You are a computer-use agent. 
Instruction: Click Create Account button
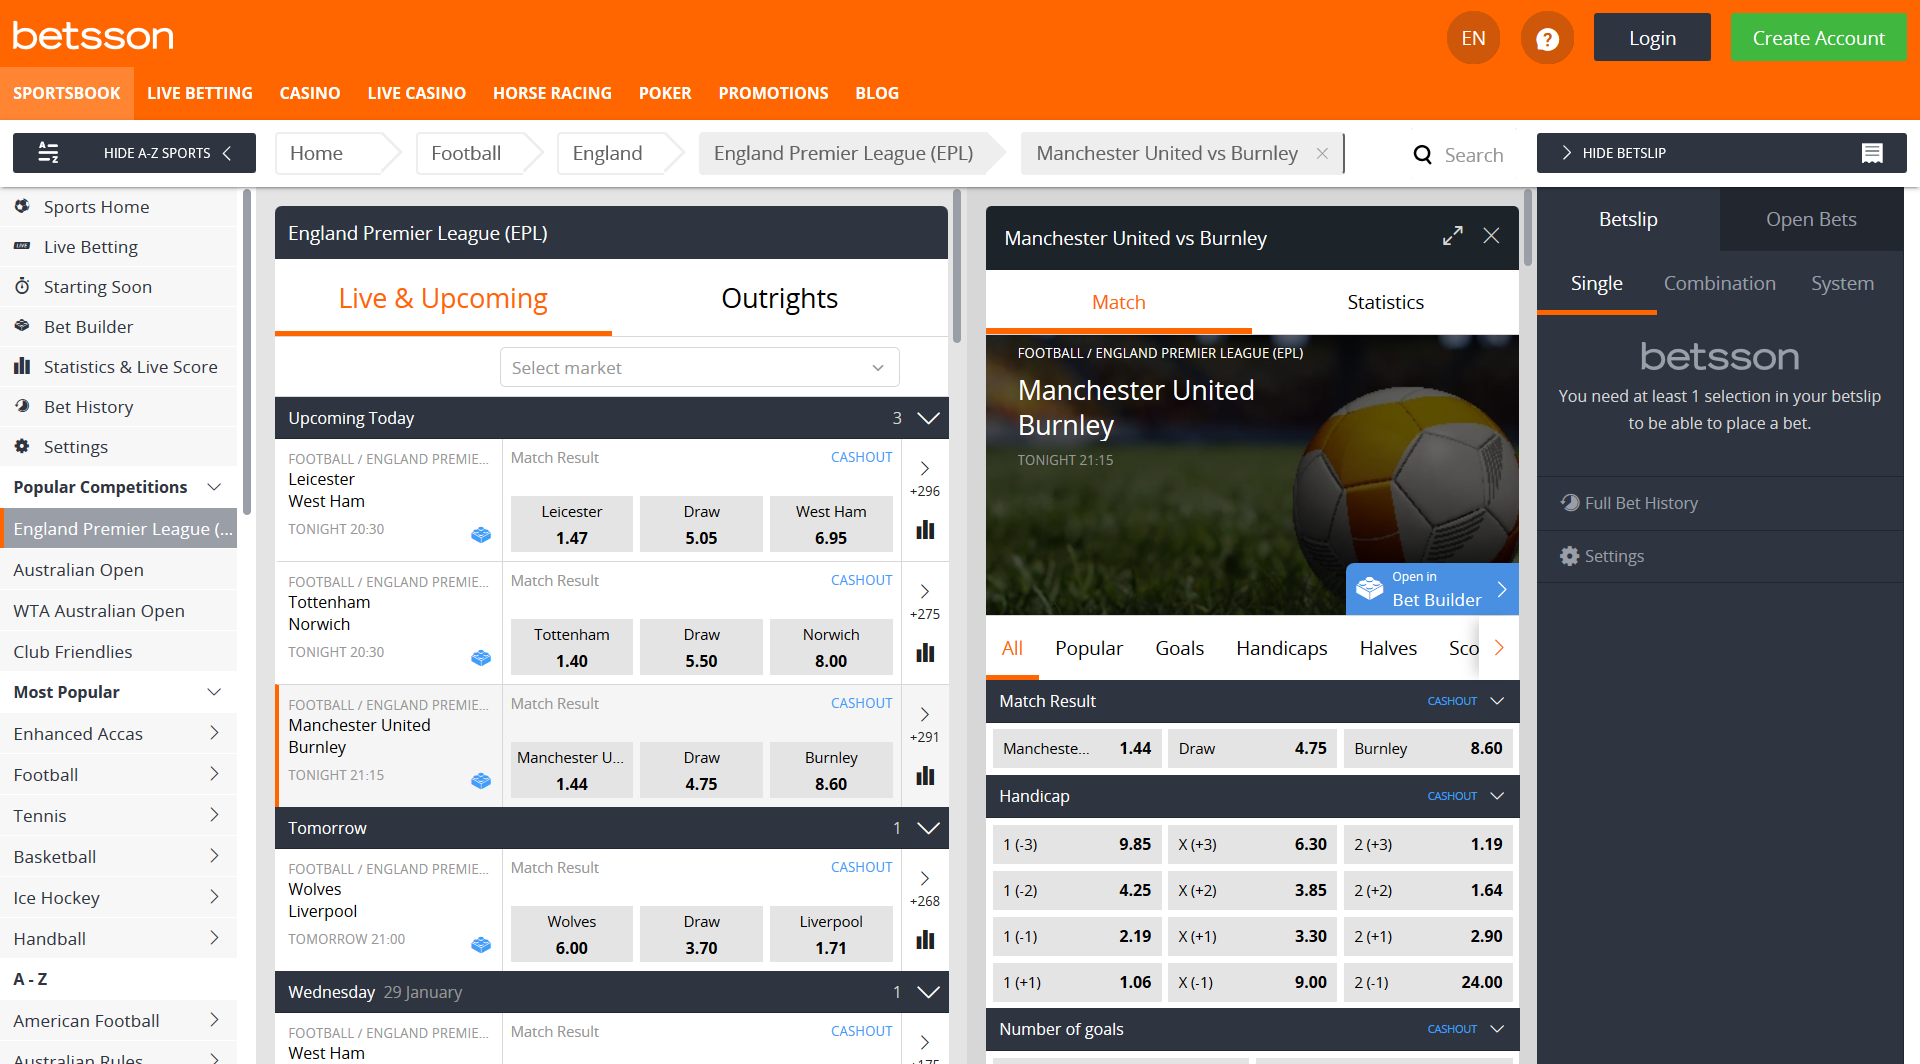click(1818, 38)
